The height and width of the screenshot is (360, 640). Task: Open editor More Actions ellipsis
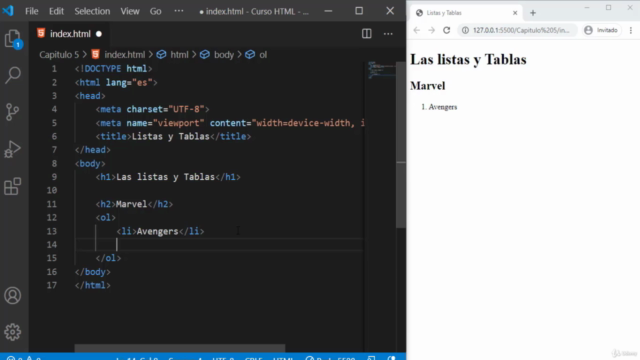388,34
